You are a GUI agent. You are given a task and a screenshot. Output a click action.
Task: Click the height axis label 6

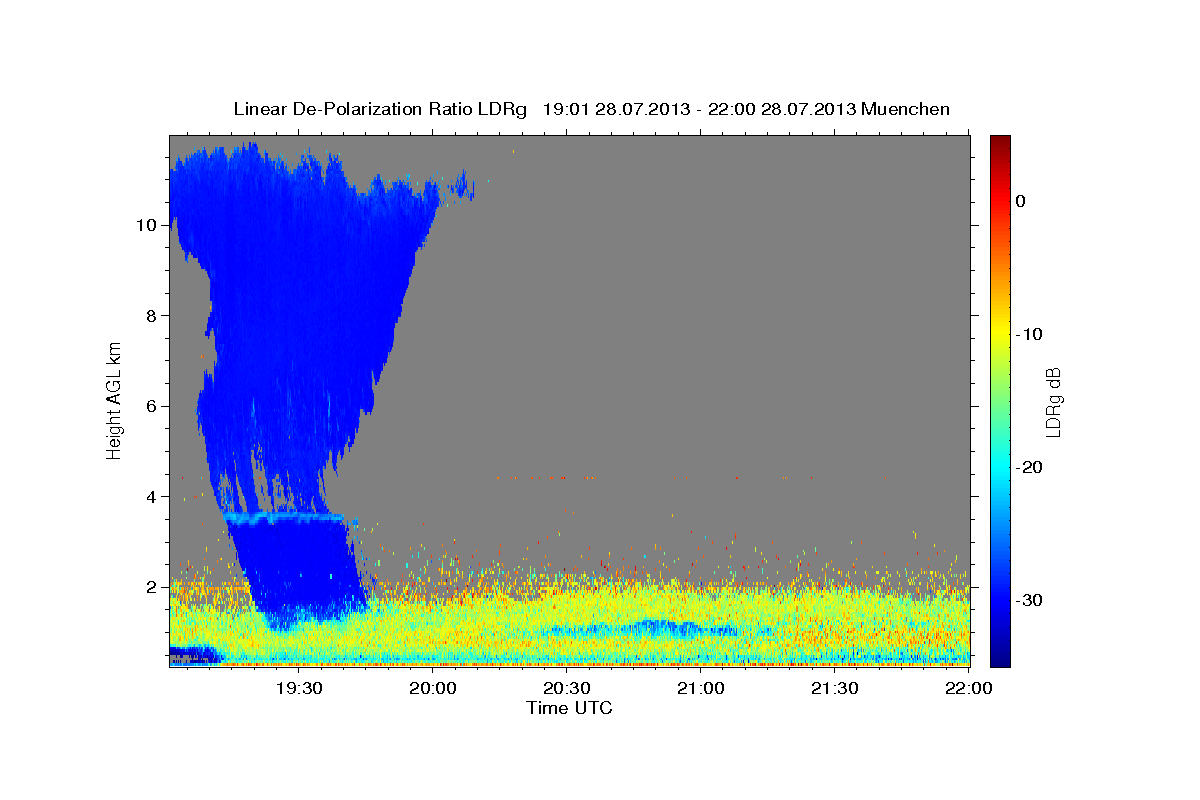pos(154,406)
